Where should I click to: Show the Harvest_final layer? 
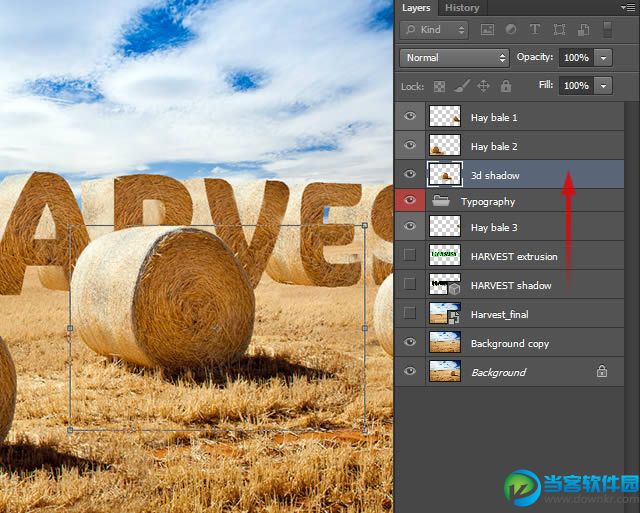410,313
